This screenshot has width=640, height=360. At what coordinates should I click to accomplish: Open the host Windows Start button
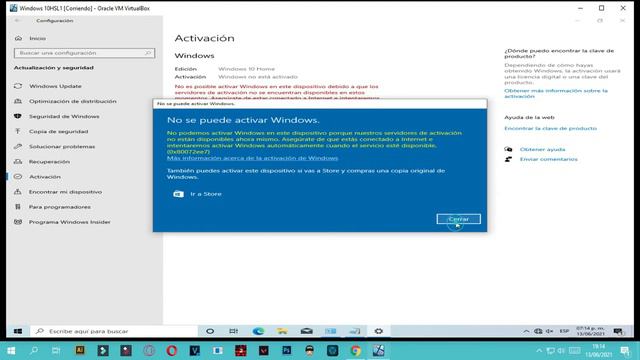tap(11, 351)
